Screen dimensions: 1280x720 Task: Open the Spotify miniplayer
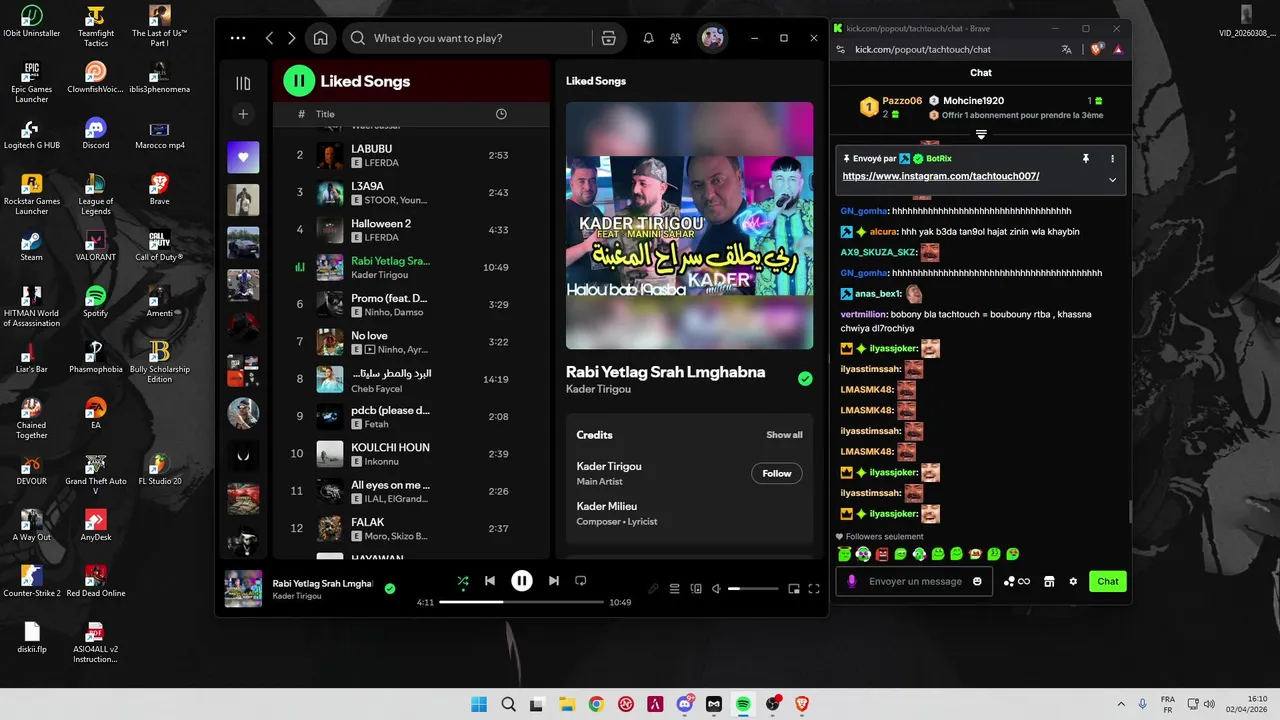[x=794, y=589]
